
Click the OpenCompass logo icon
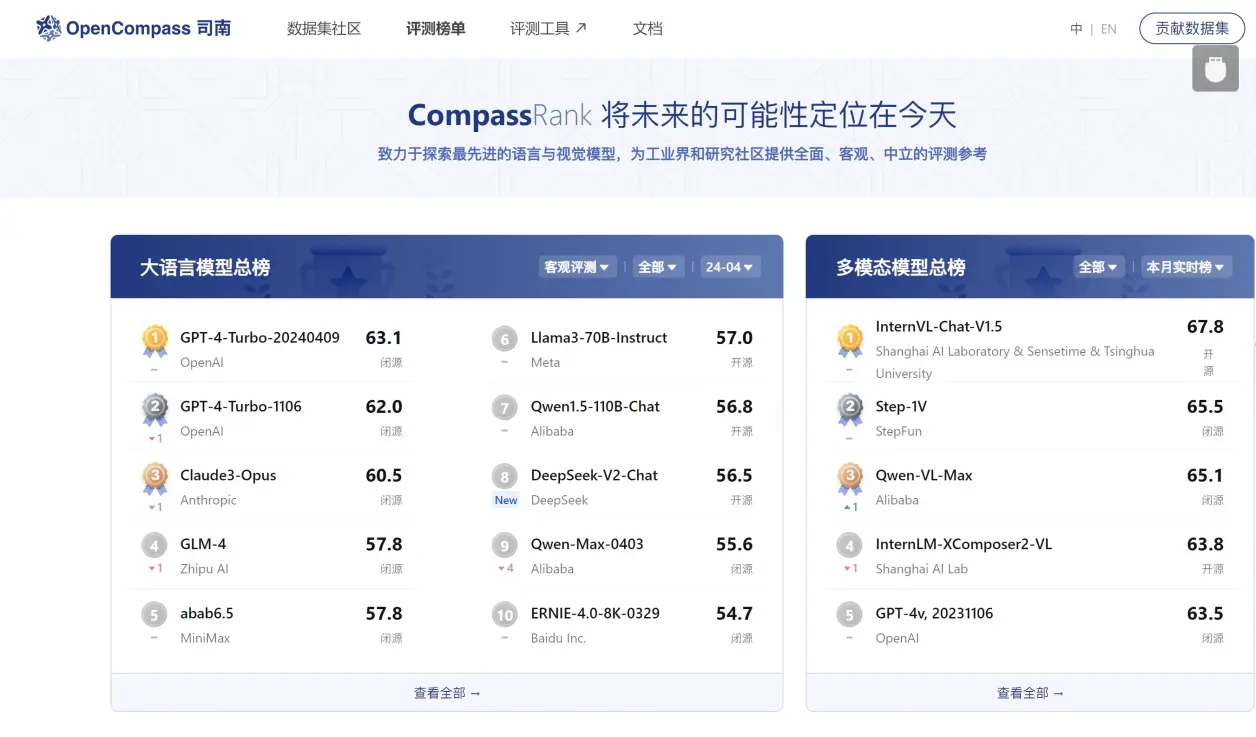click(49, 28)
